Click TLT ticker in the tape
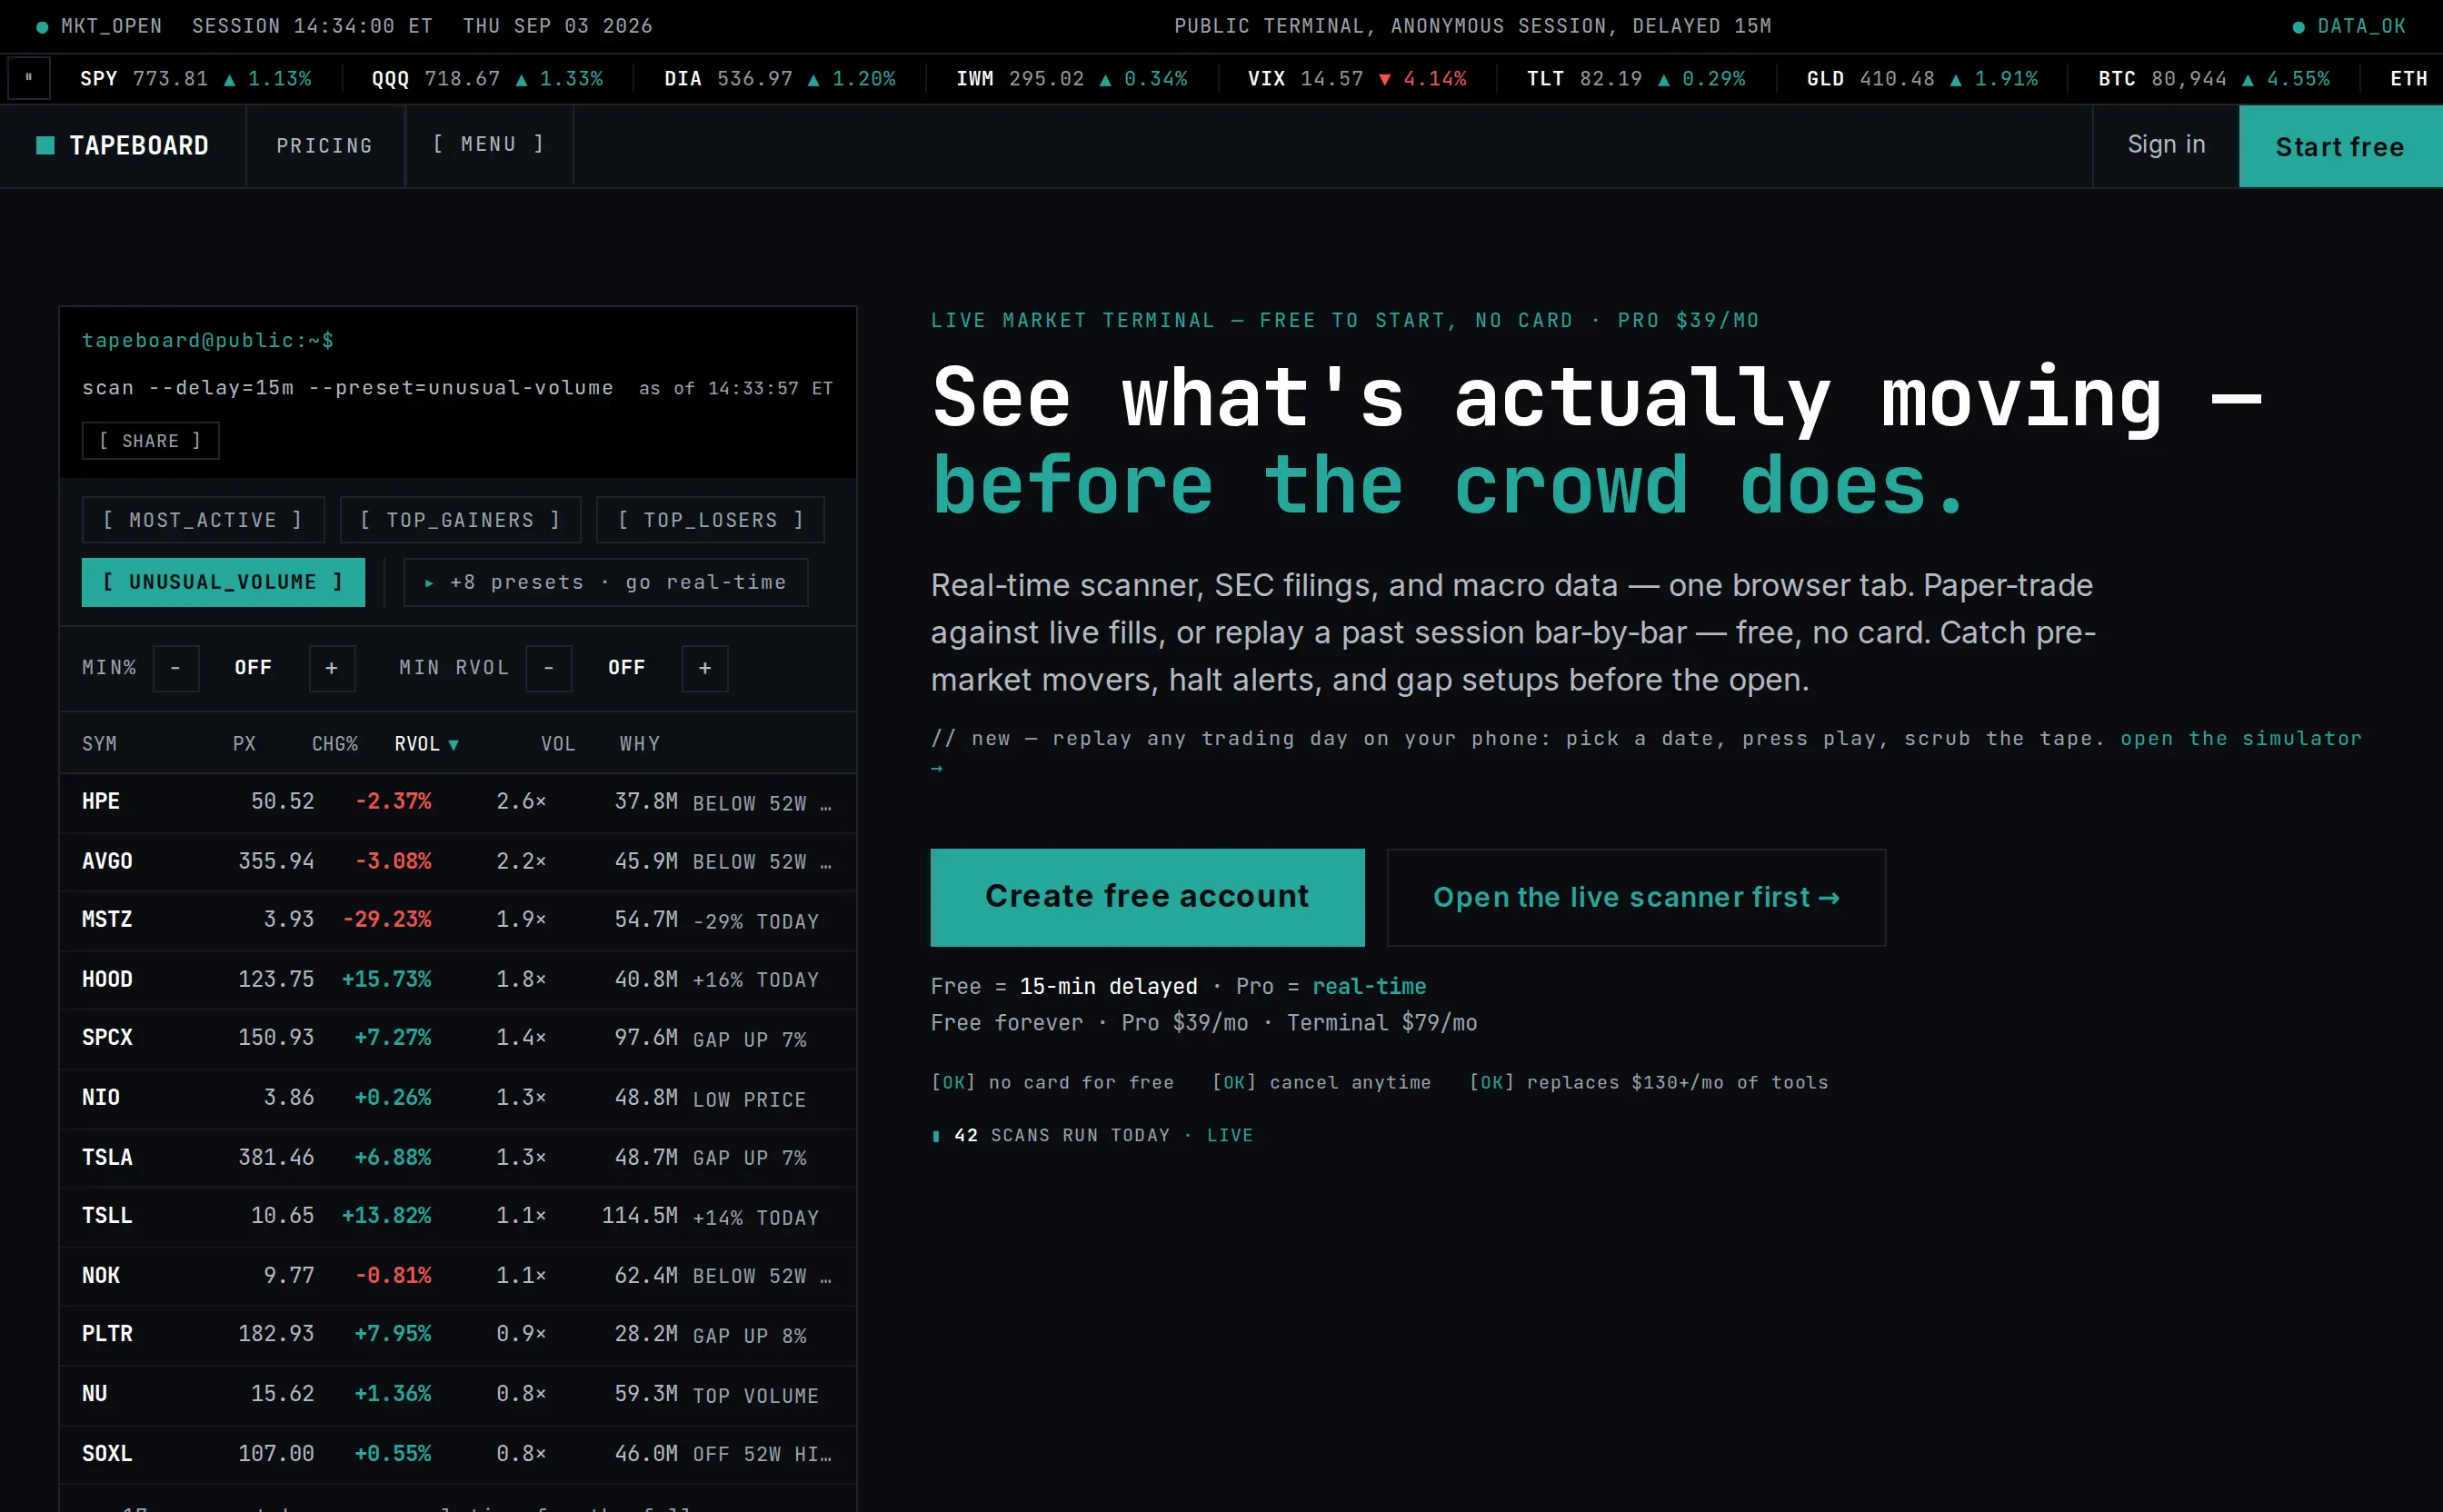Screen dimensions: 2443x1512 [x=1636, y=78]
